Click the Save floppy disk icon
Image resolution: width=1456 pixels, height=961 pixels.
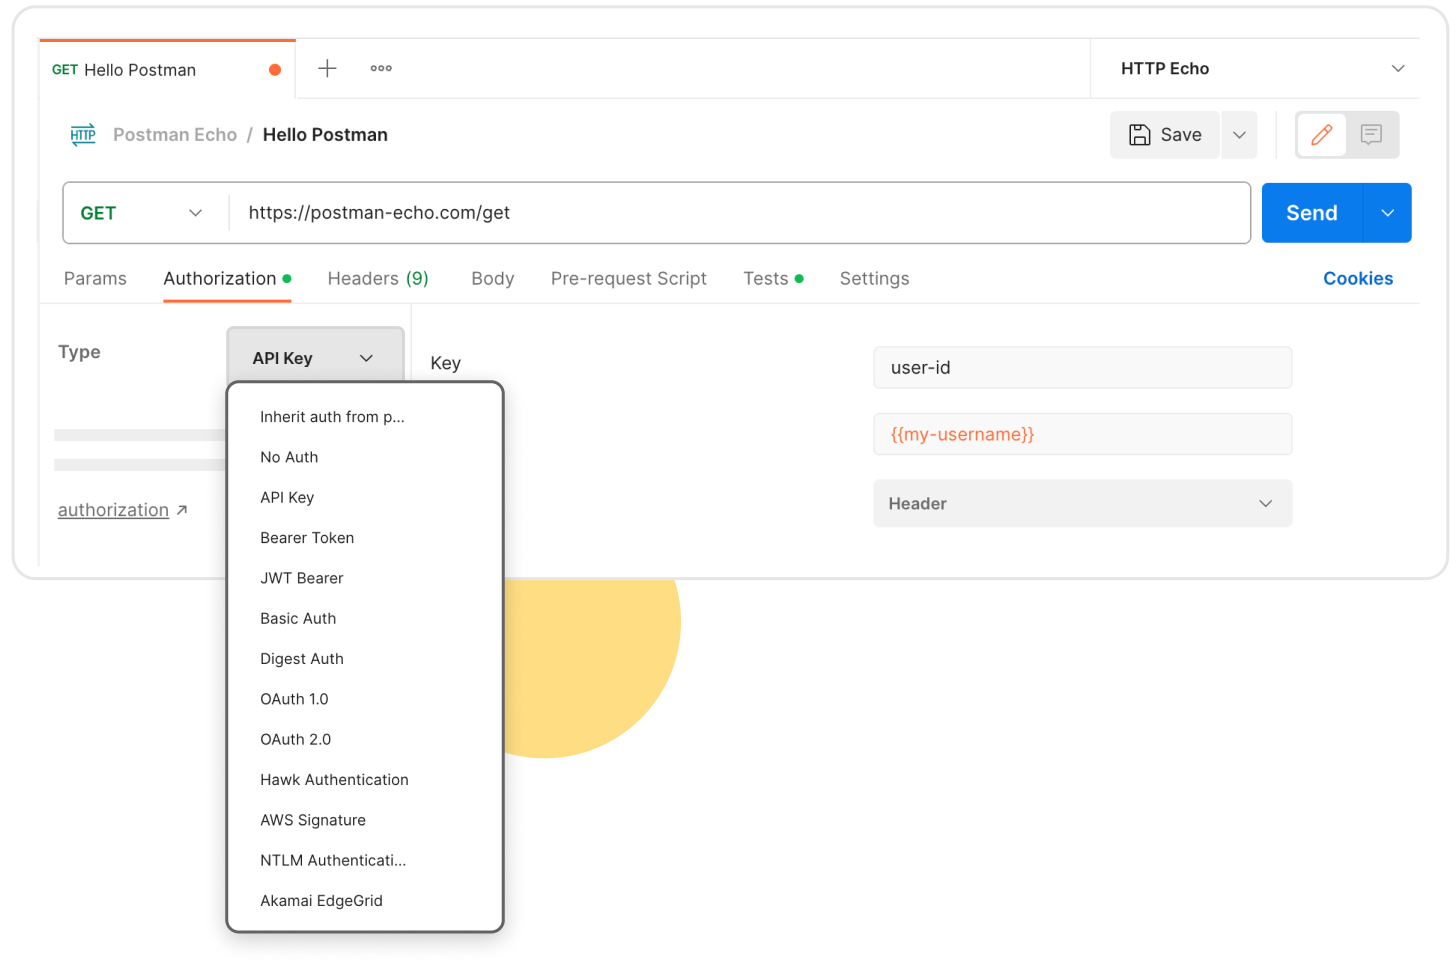(1140, 134)
